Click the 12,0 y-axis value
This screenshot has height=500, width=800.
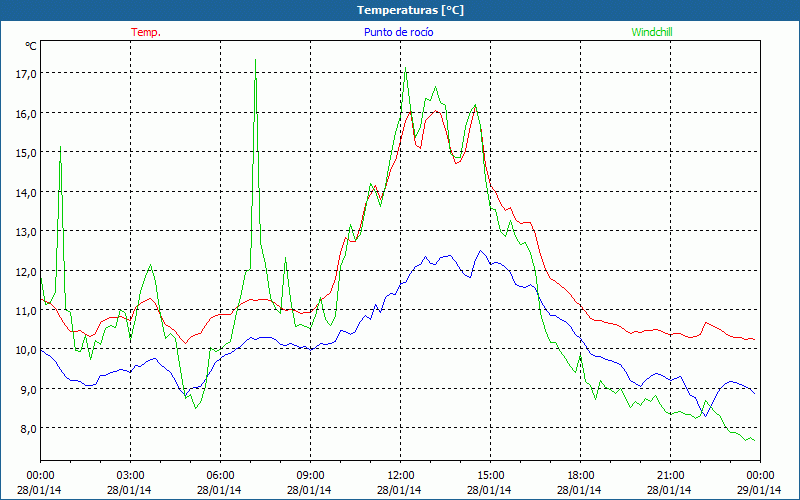(x=26, y=271)
